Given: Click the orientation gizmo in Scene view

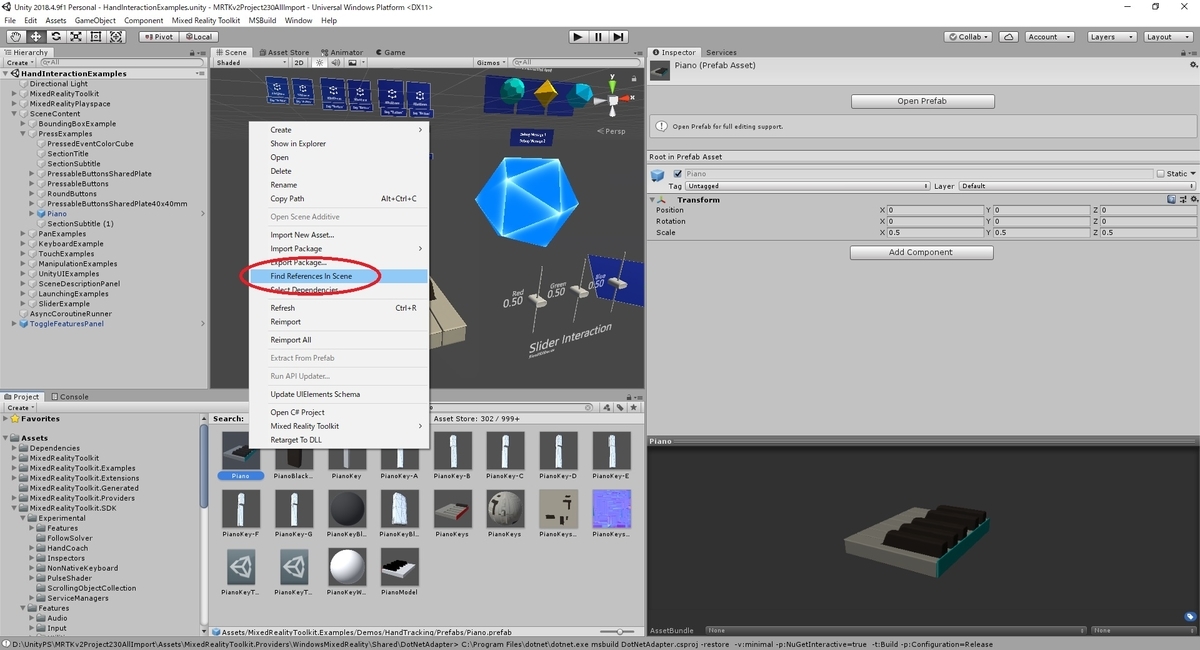Looking at the screenshot, I should [611, 101].
